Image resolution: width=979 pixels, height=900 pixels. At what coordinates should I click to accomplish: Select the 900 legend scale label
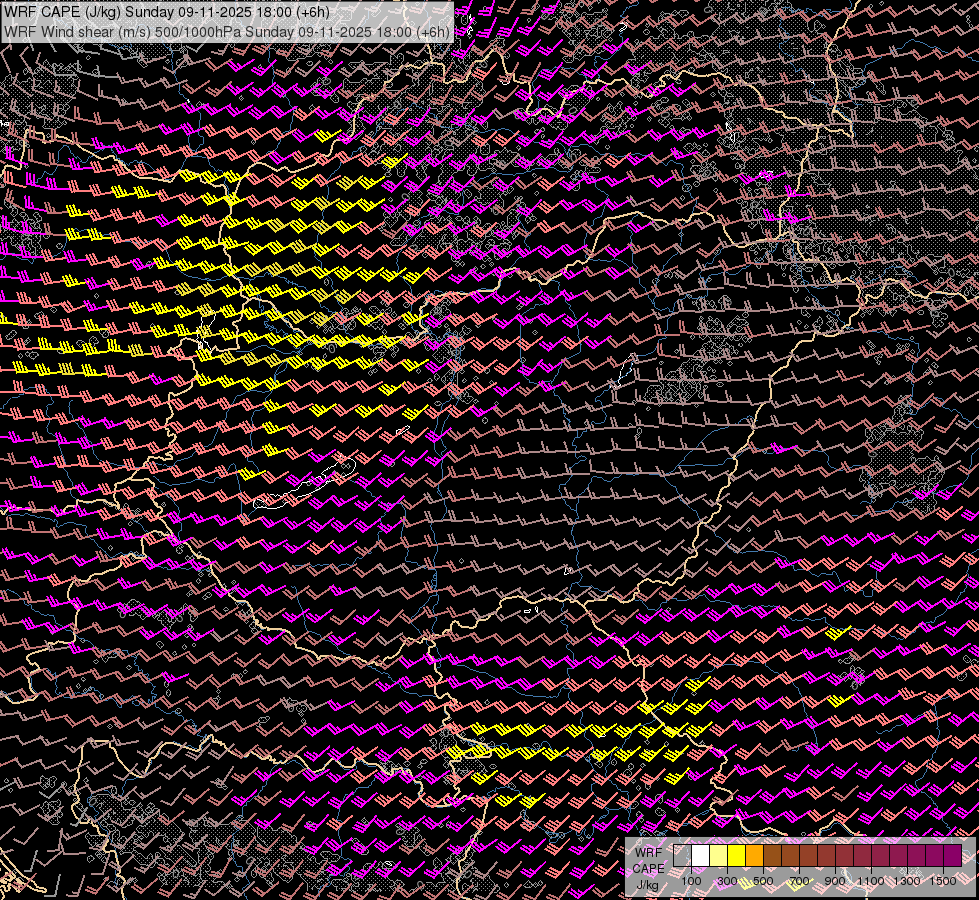coord(835,881)
